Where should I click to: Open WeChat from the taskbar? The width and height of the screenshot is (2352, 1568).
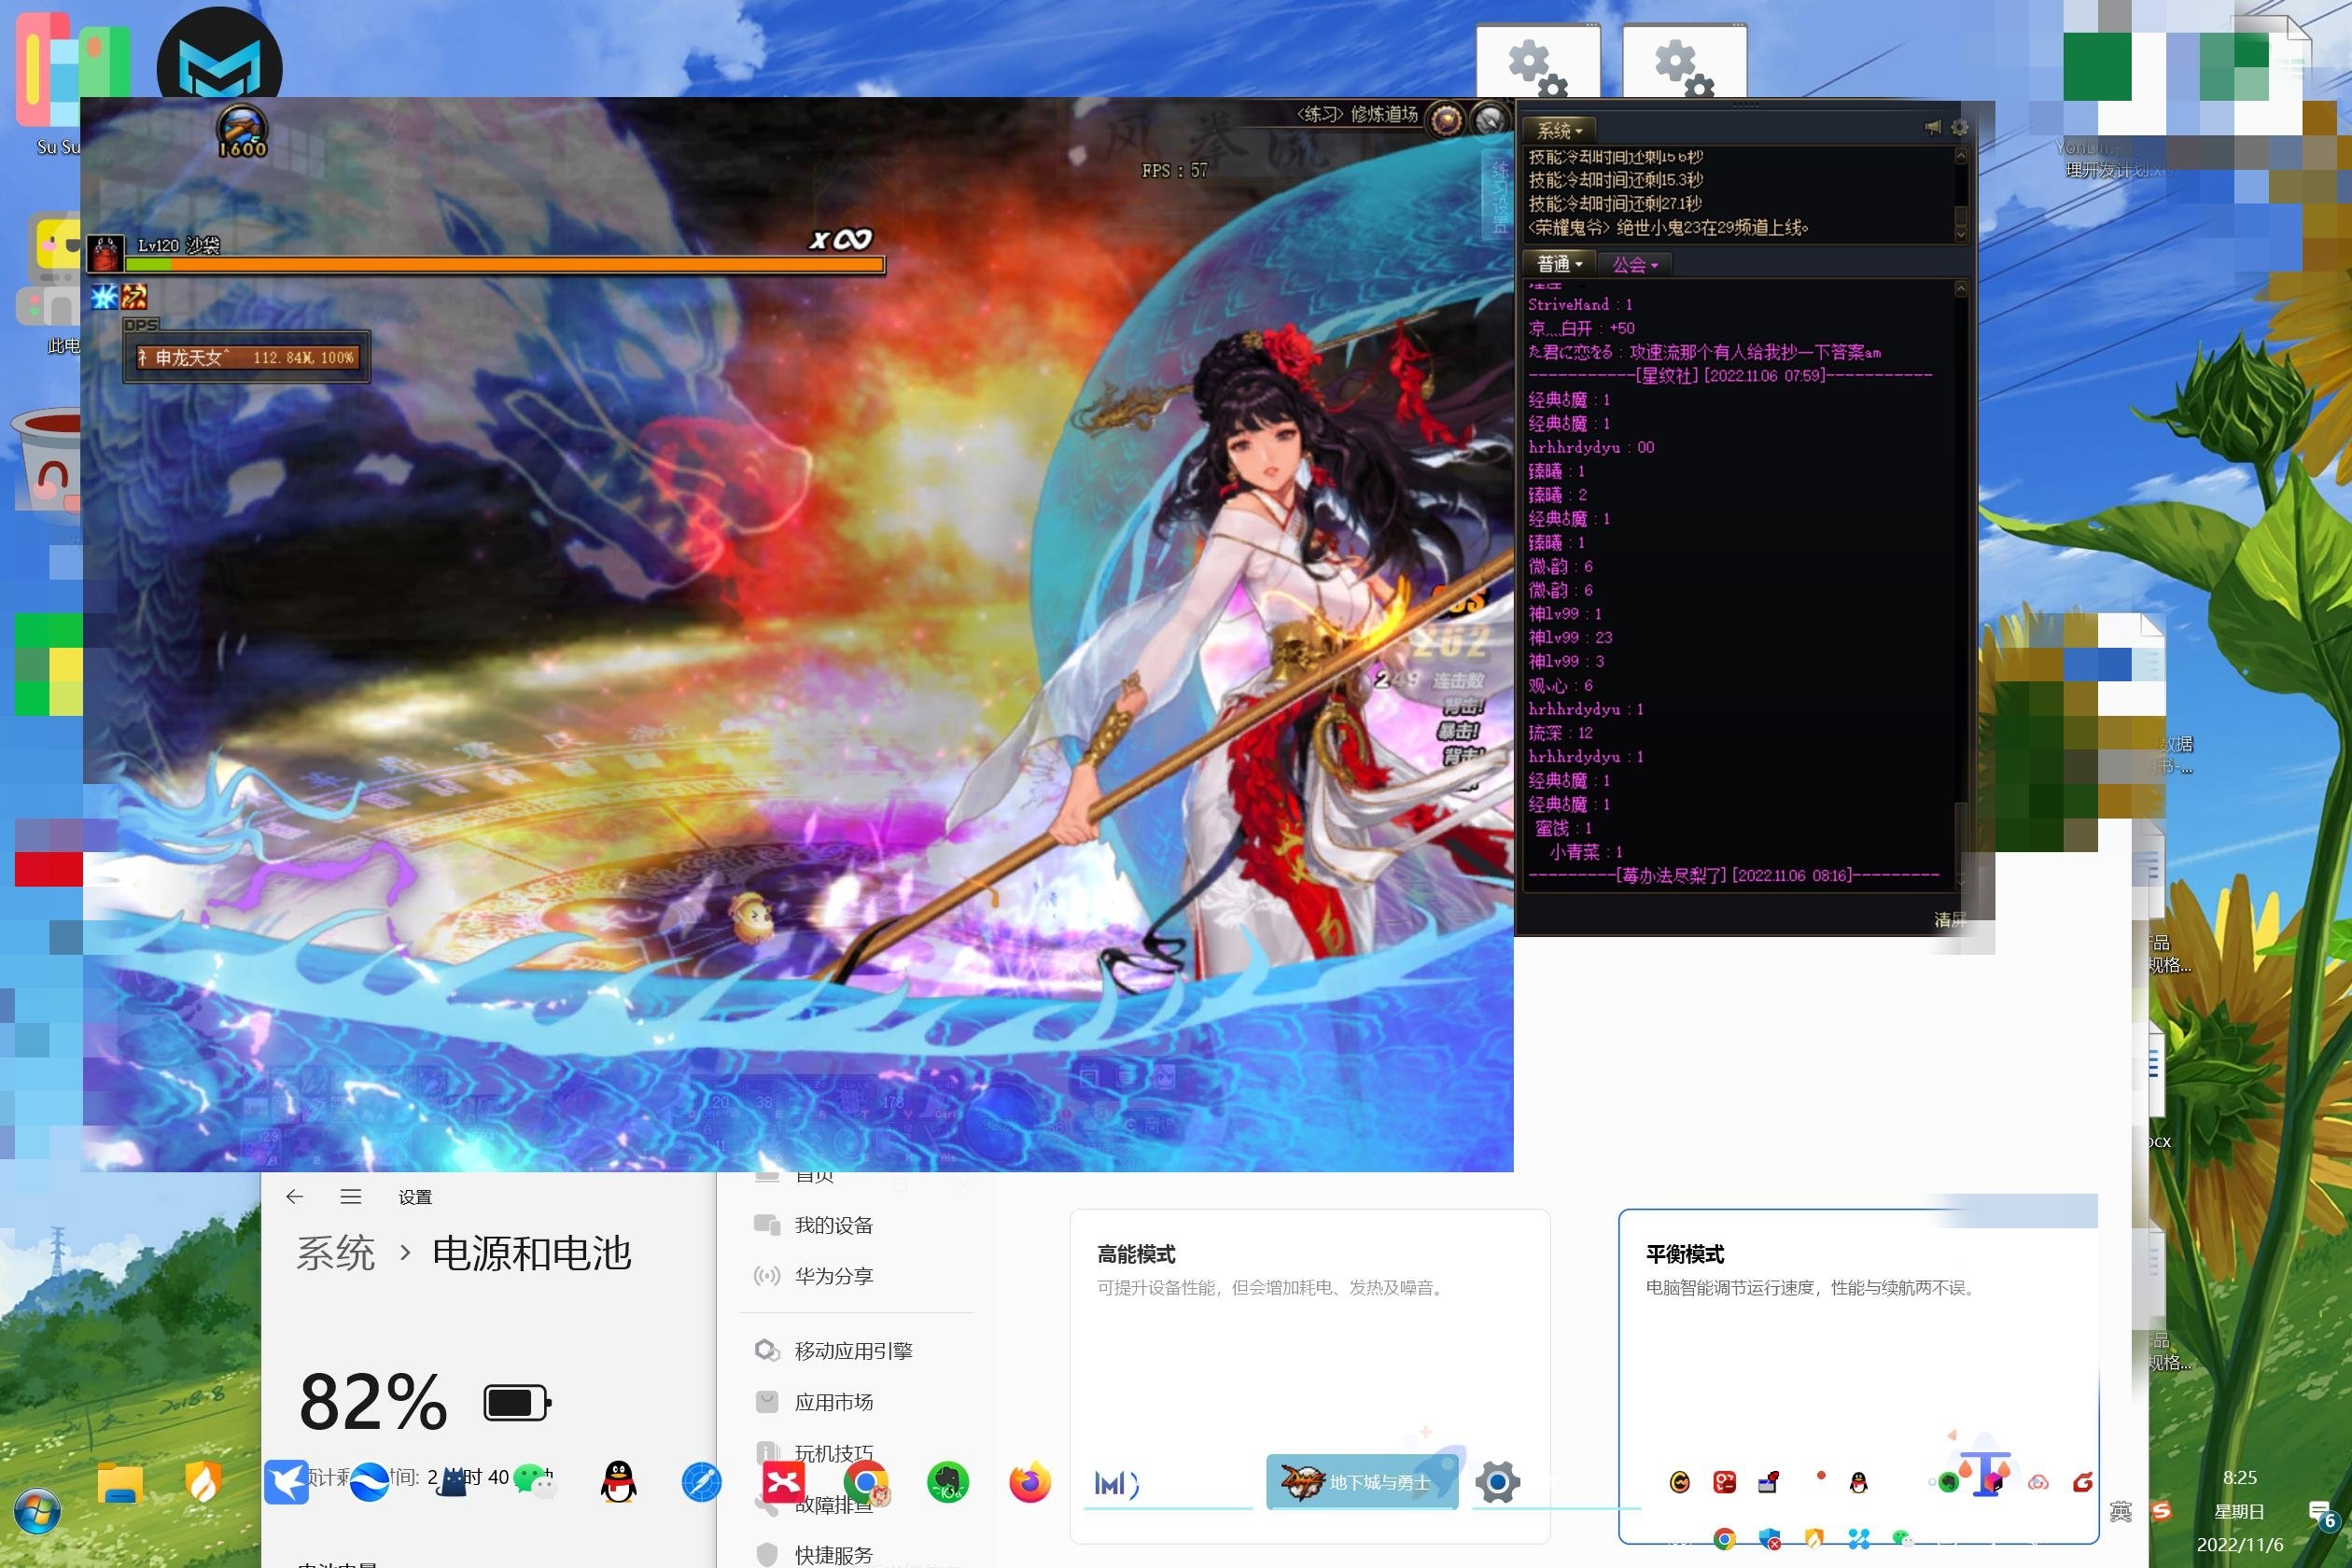coord(535,1482)
